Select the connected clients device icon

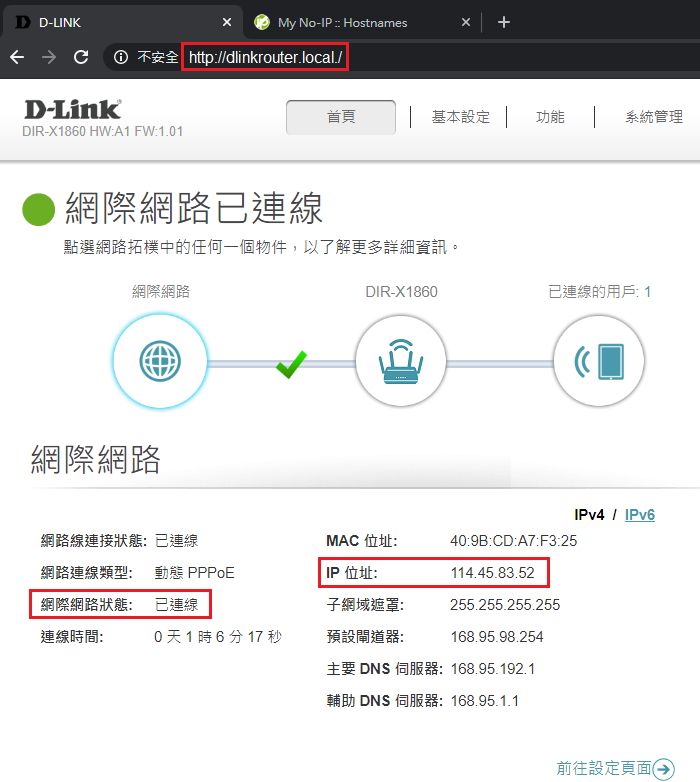click(599, 361)
